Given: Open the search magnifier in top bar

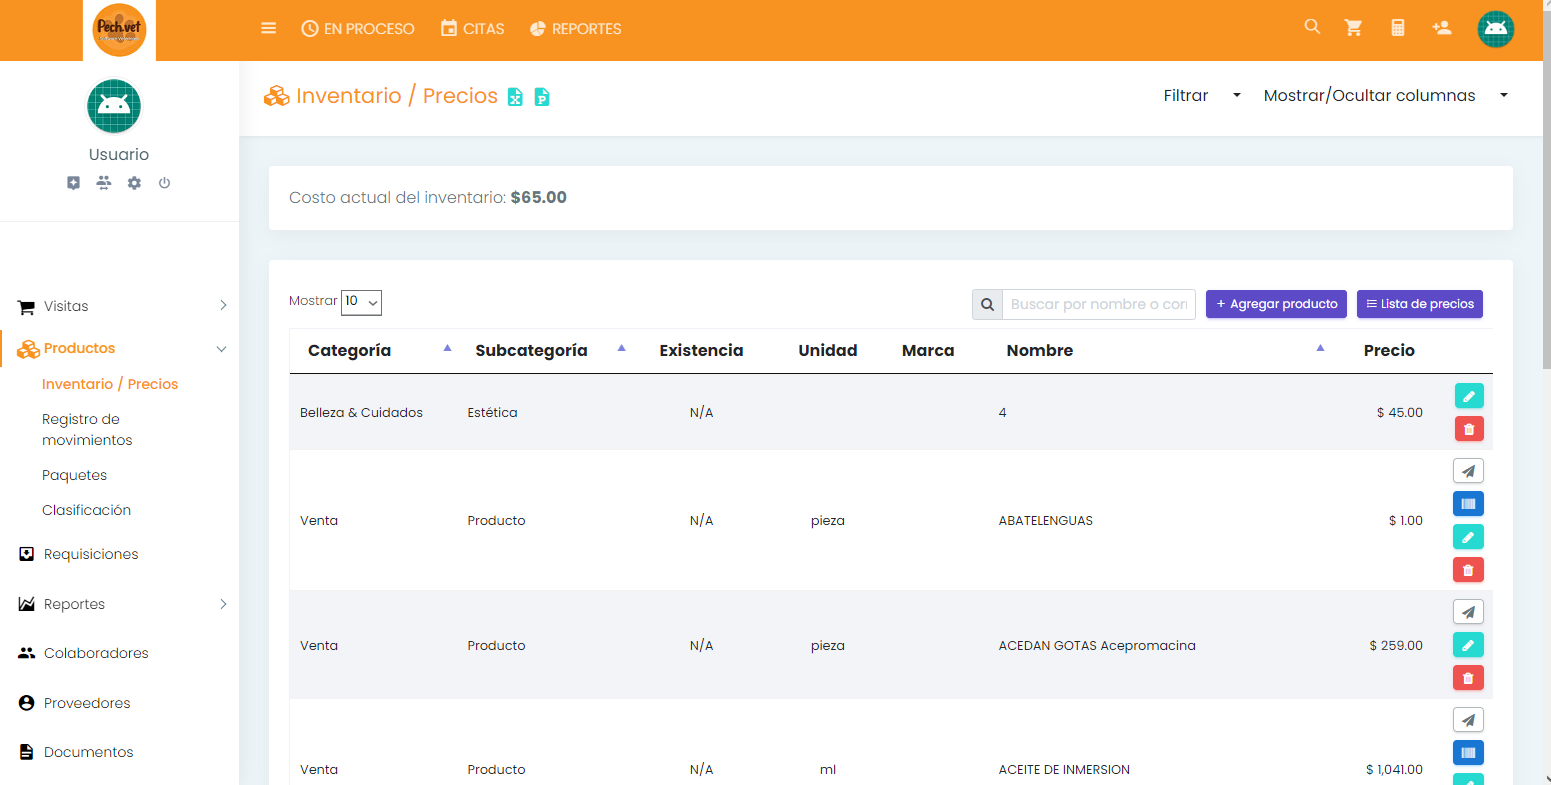Looking at the screenshot, I should (x=1312, y=27).
